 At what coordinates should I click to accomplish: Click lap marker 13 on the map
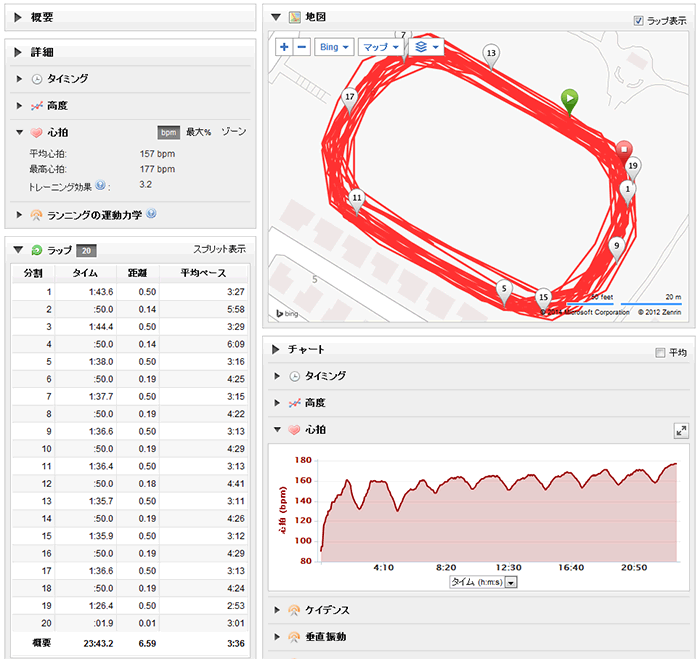point(490,54)
